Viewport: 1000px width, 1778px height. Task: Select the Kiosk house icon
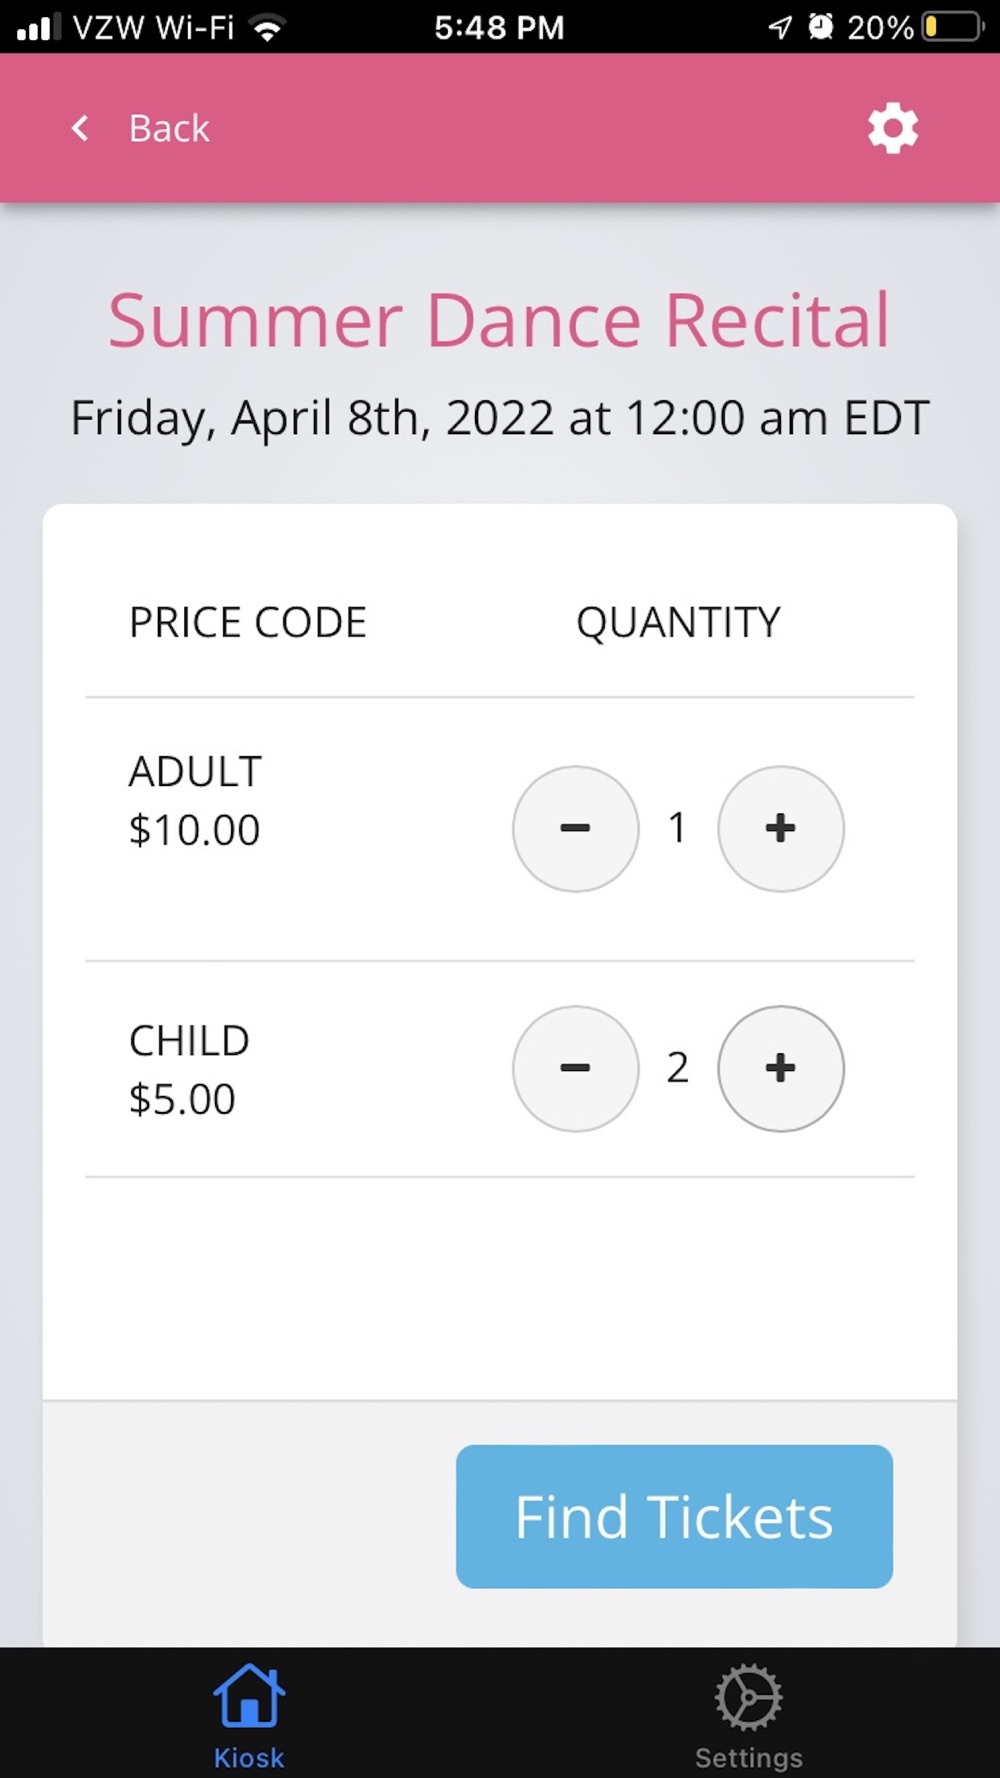click(x=248, y=1696)
